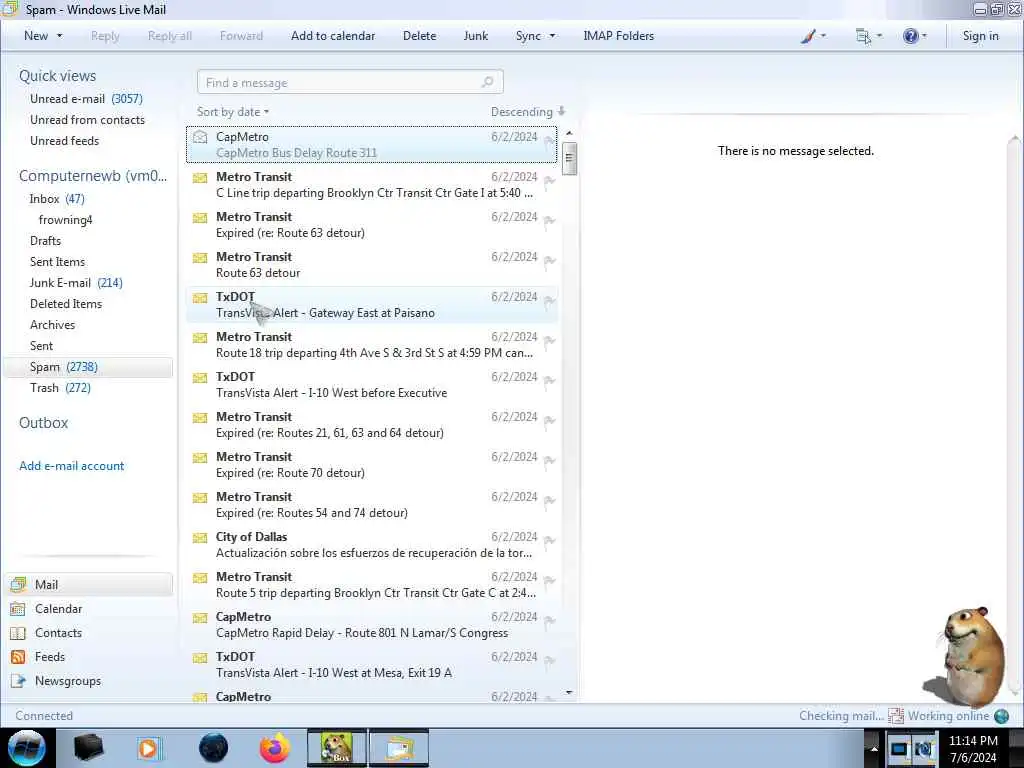Open the Sort by date dropdown

point(233,112)
